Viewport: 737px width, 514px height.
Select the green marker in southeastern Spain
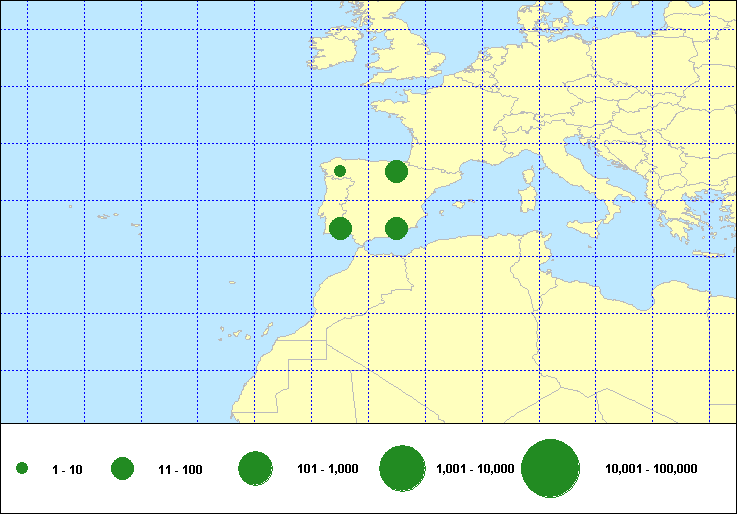point(396,229)
